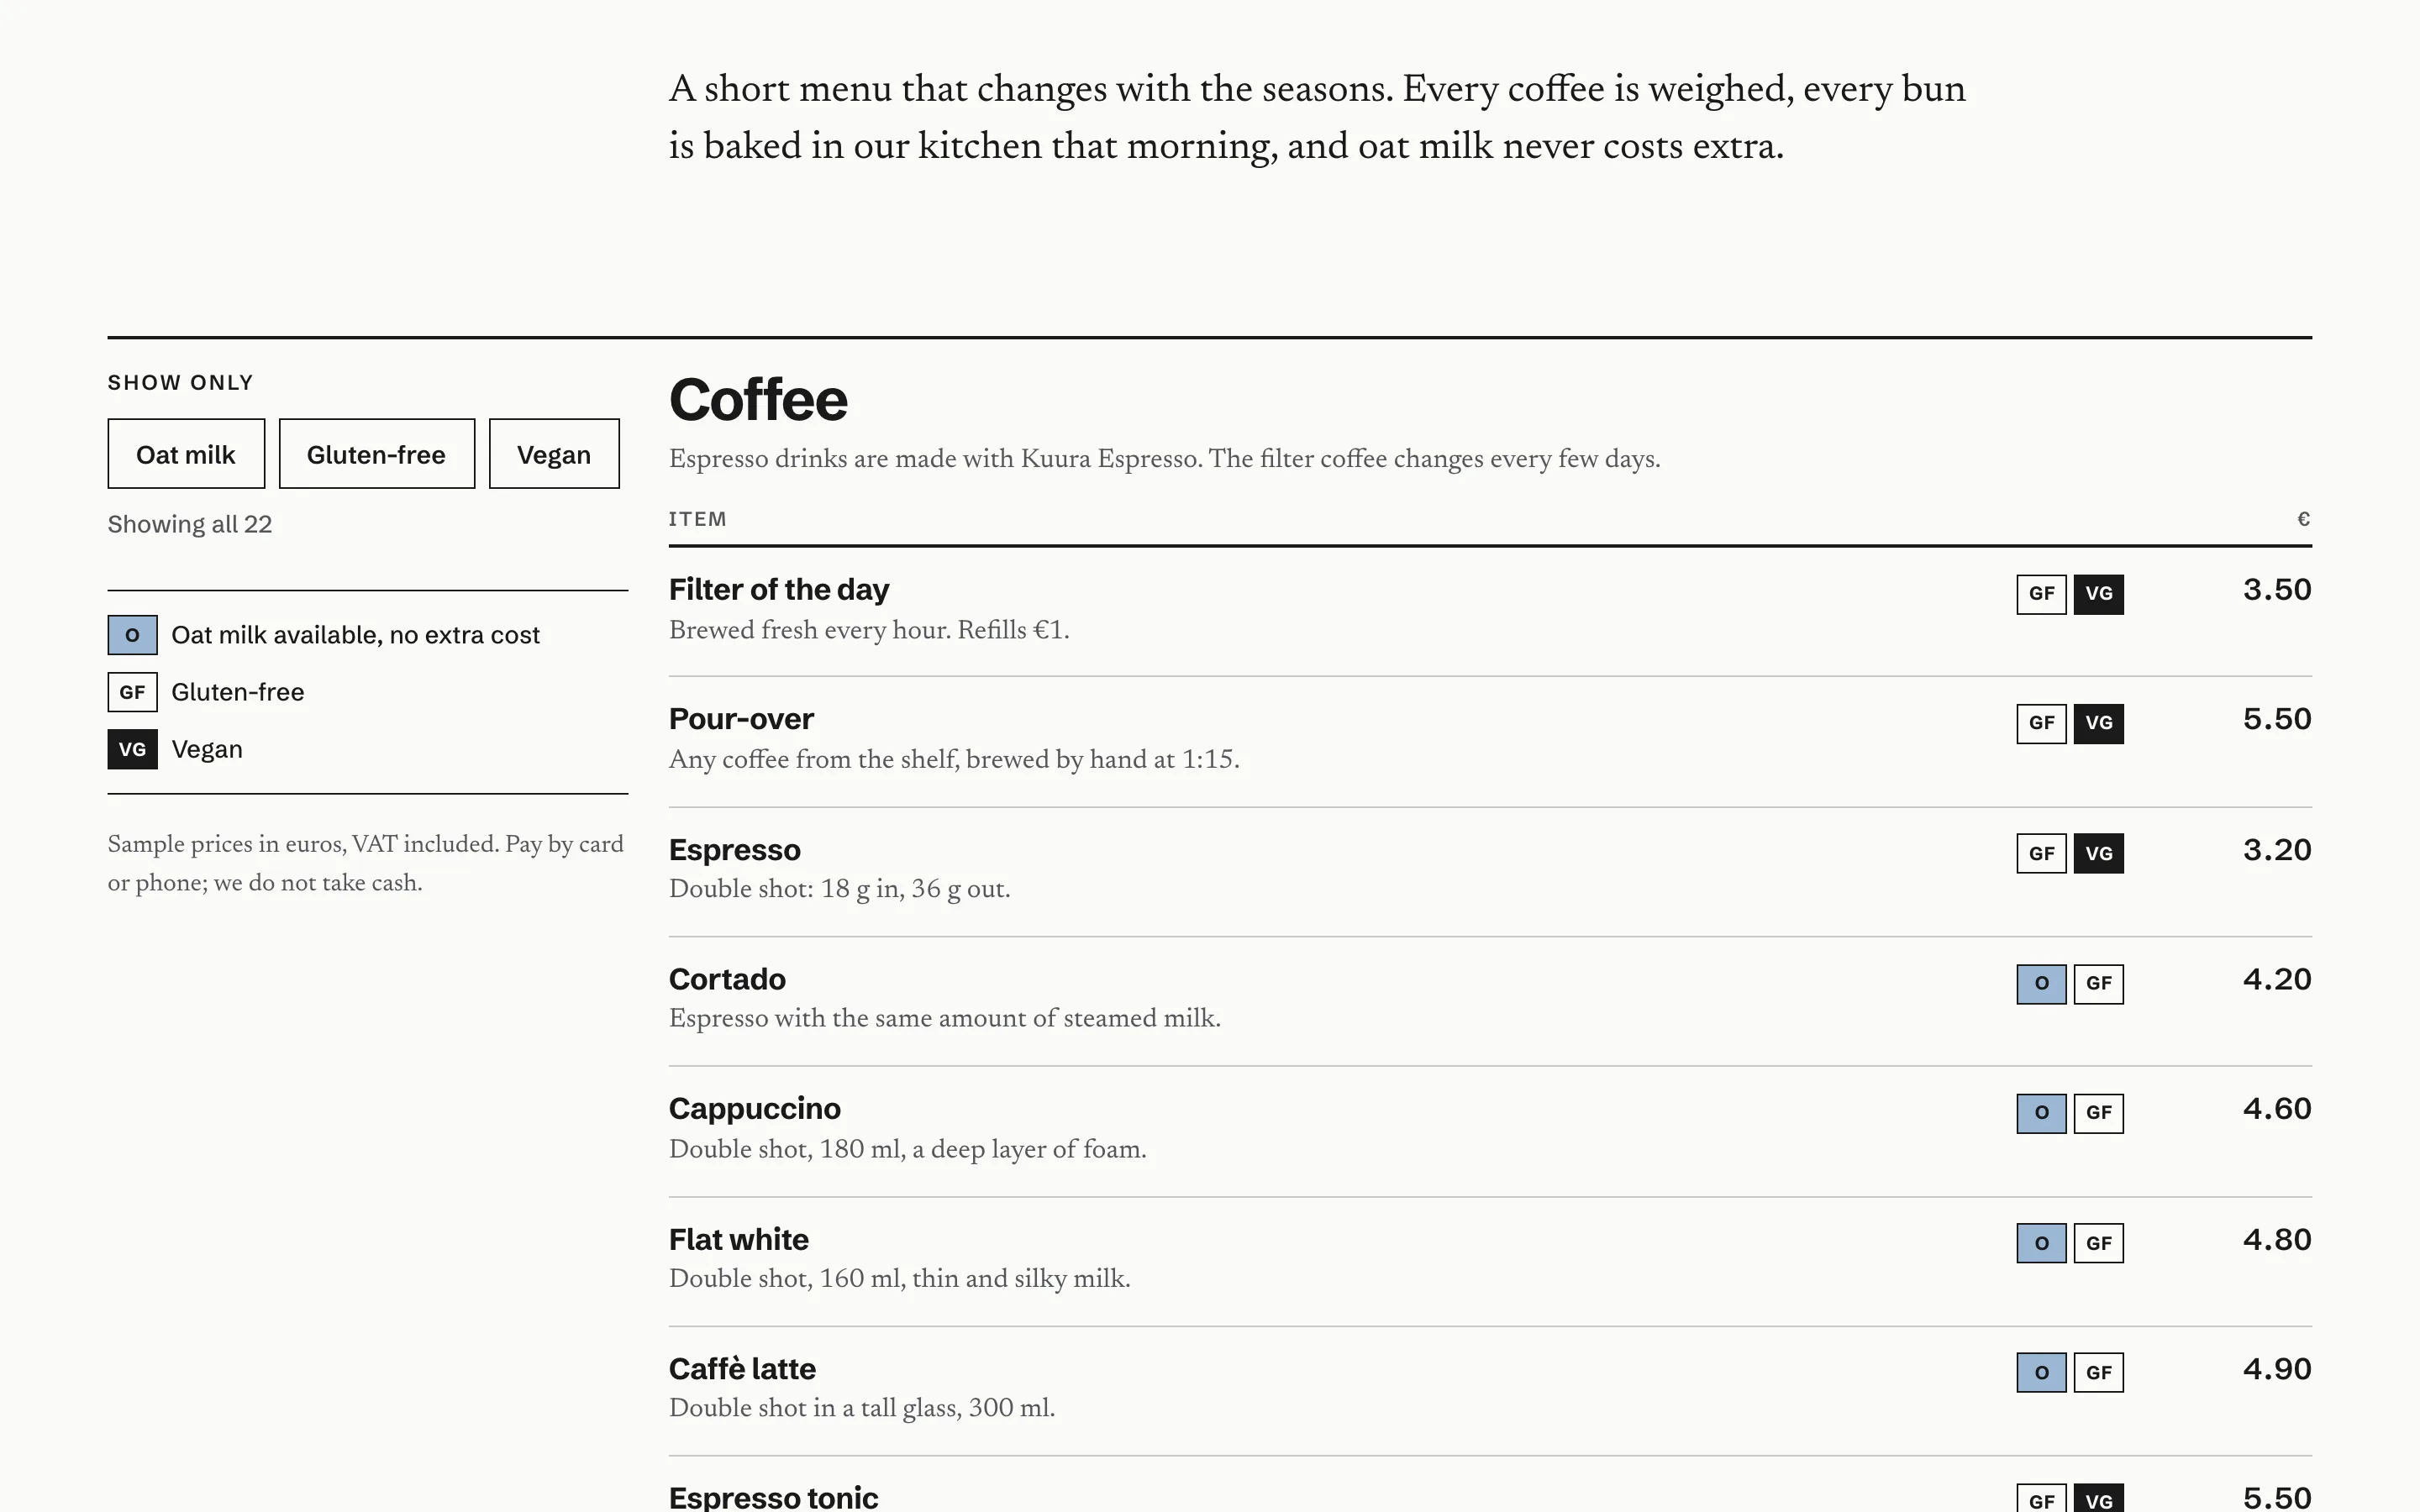This screenshot has width=2420, height=1512.
Task: Click the price 4.80 for Flat white
Action: tap(2277, 1240)
